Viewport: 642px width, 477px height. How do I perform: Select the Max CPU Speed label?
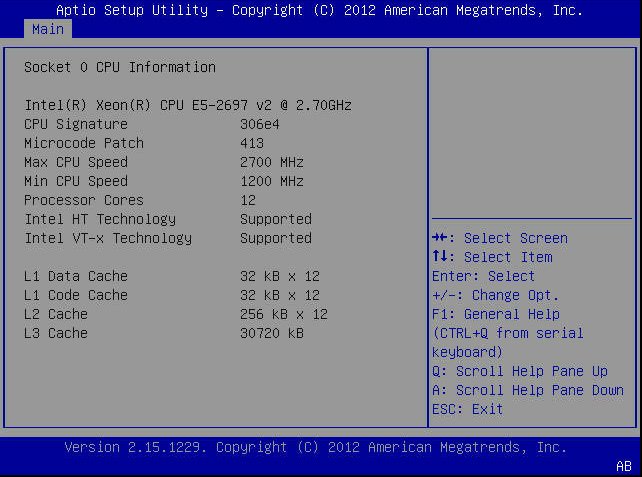pyautogui.click(x=76, y=162)
